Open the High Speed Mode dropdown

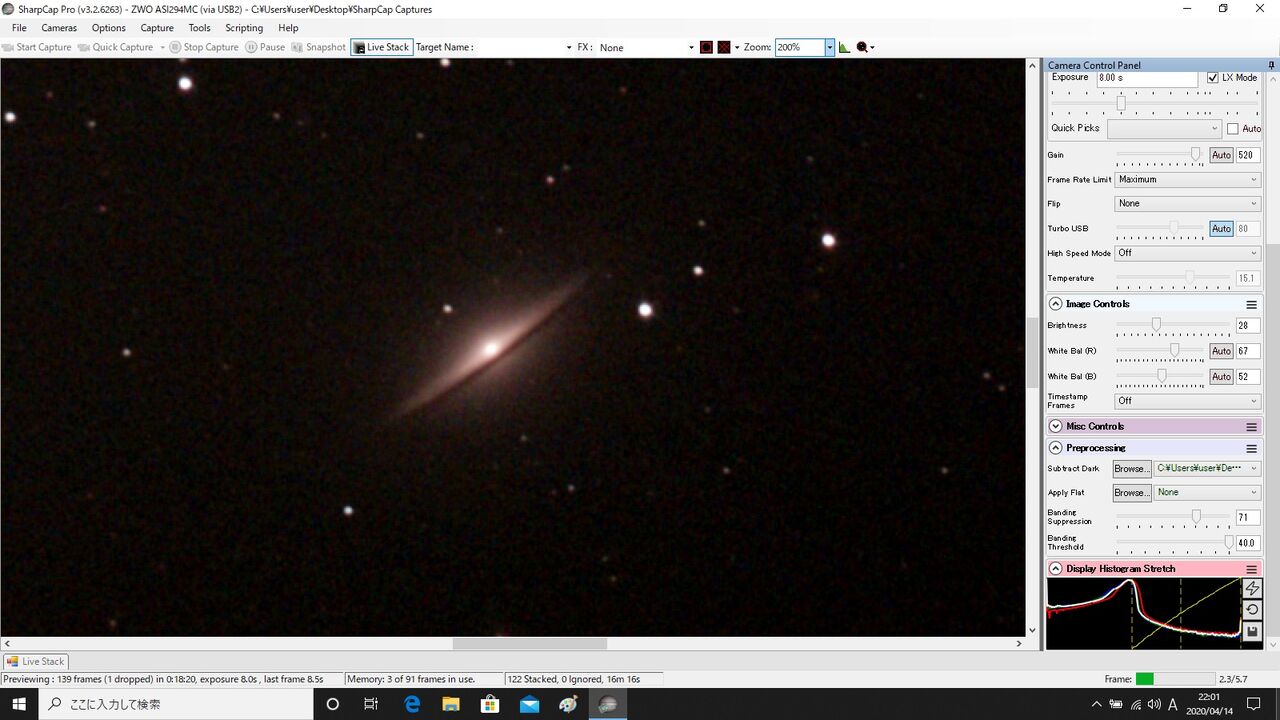1188,254
